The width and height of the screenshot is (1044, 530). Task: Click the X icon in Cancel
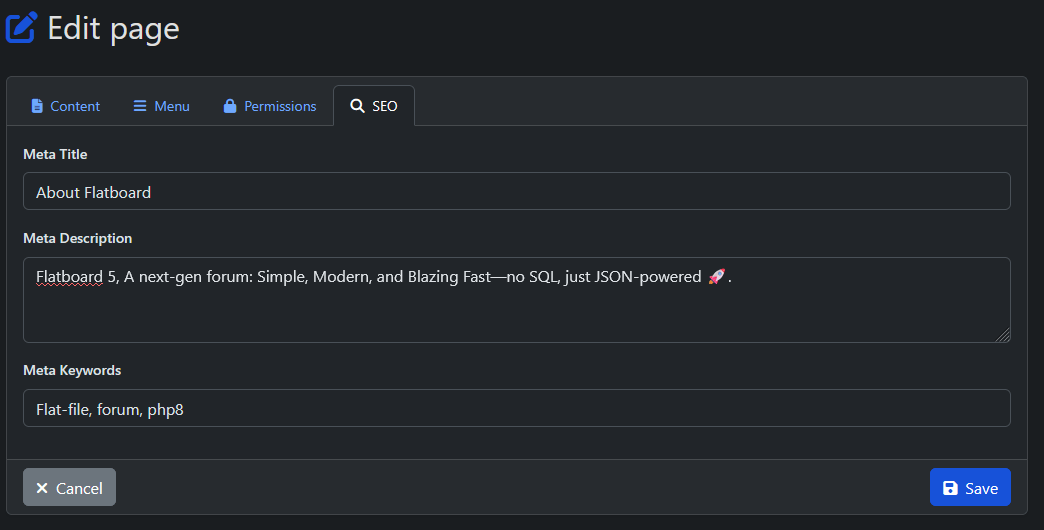coord(42,488)
